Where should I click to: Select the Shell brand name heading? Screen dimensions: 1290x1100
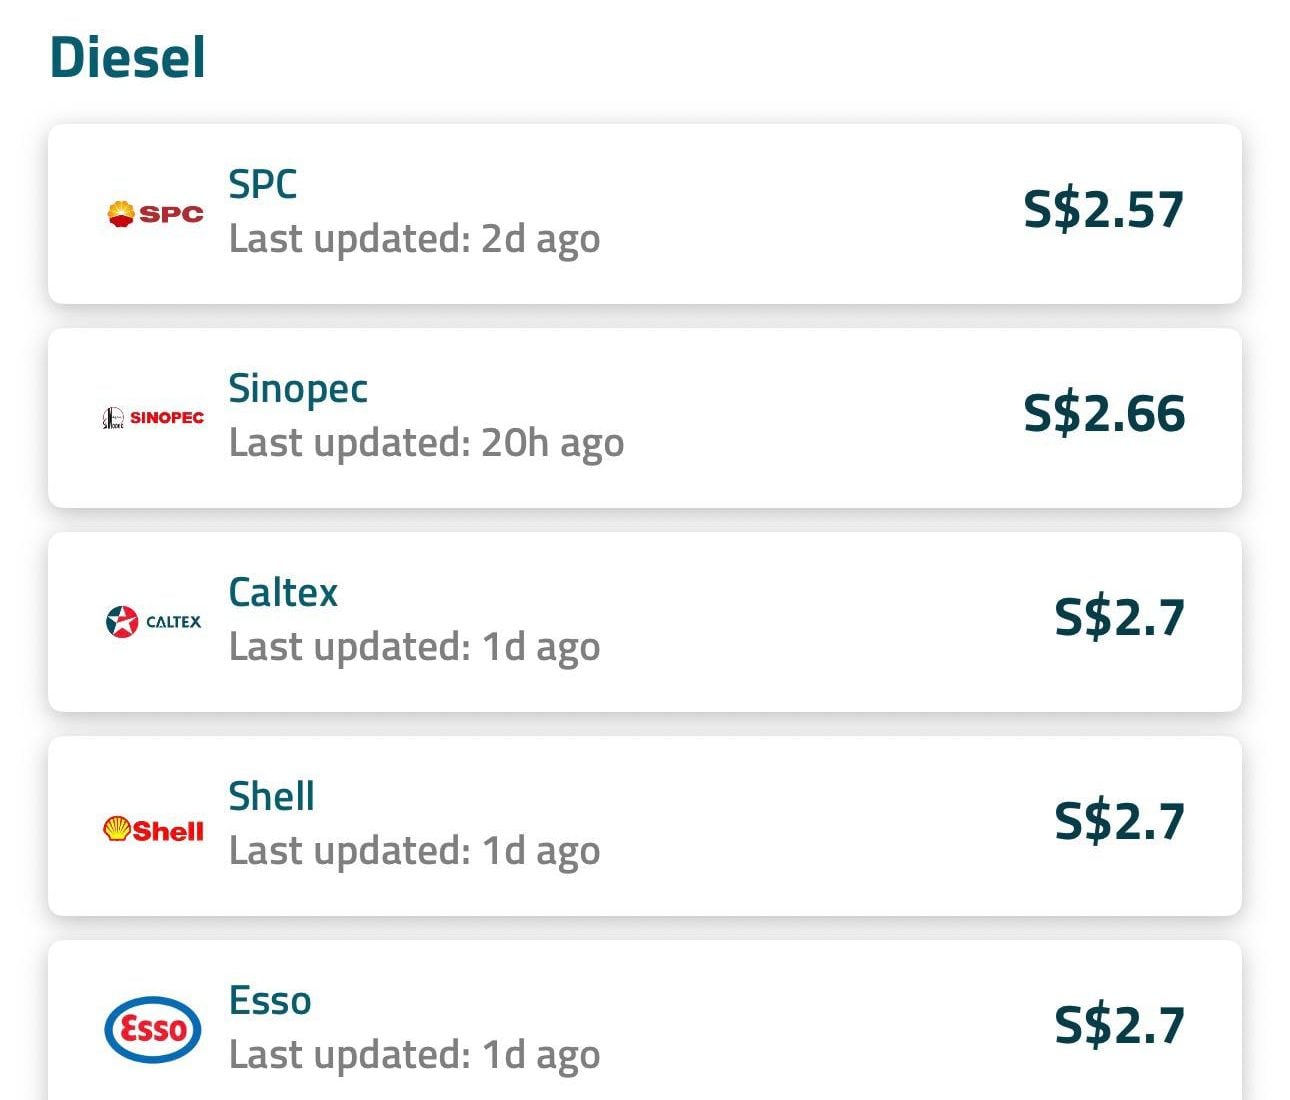(271, 795)
